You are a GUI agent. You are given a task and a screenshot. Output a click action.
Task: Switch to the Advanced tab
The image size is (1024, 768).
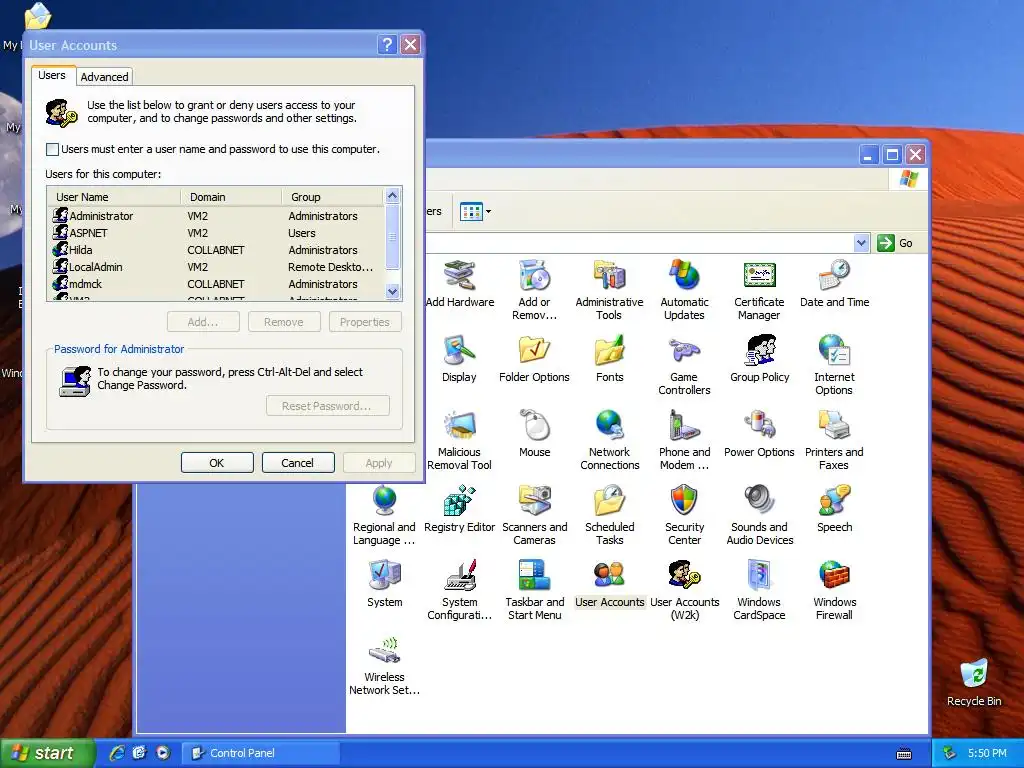pyautogui.click(x=104, y=76)
